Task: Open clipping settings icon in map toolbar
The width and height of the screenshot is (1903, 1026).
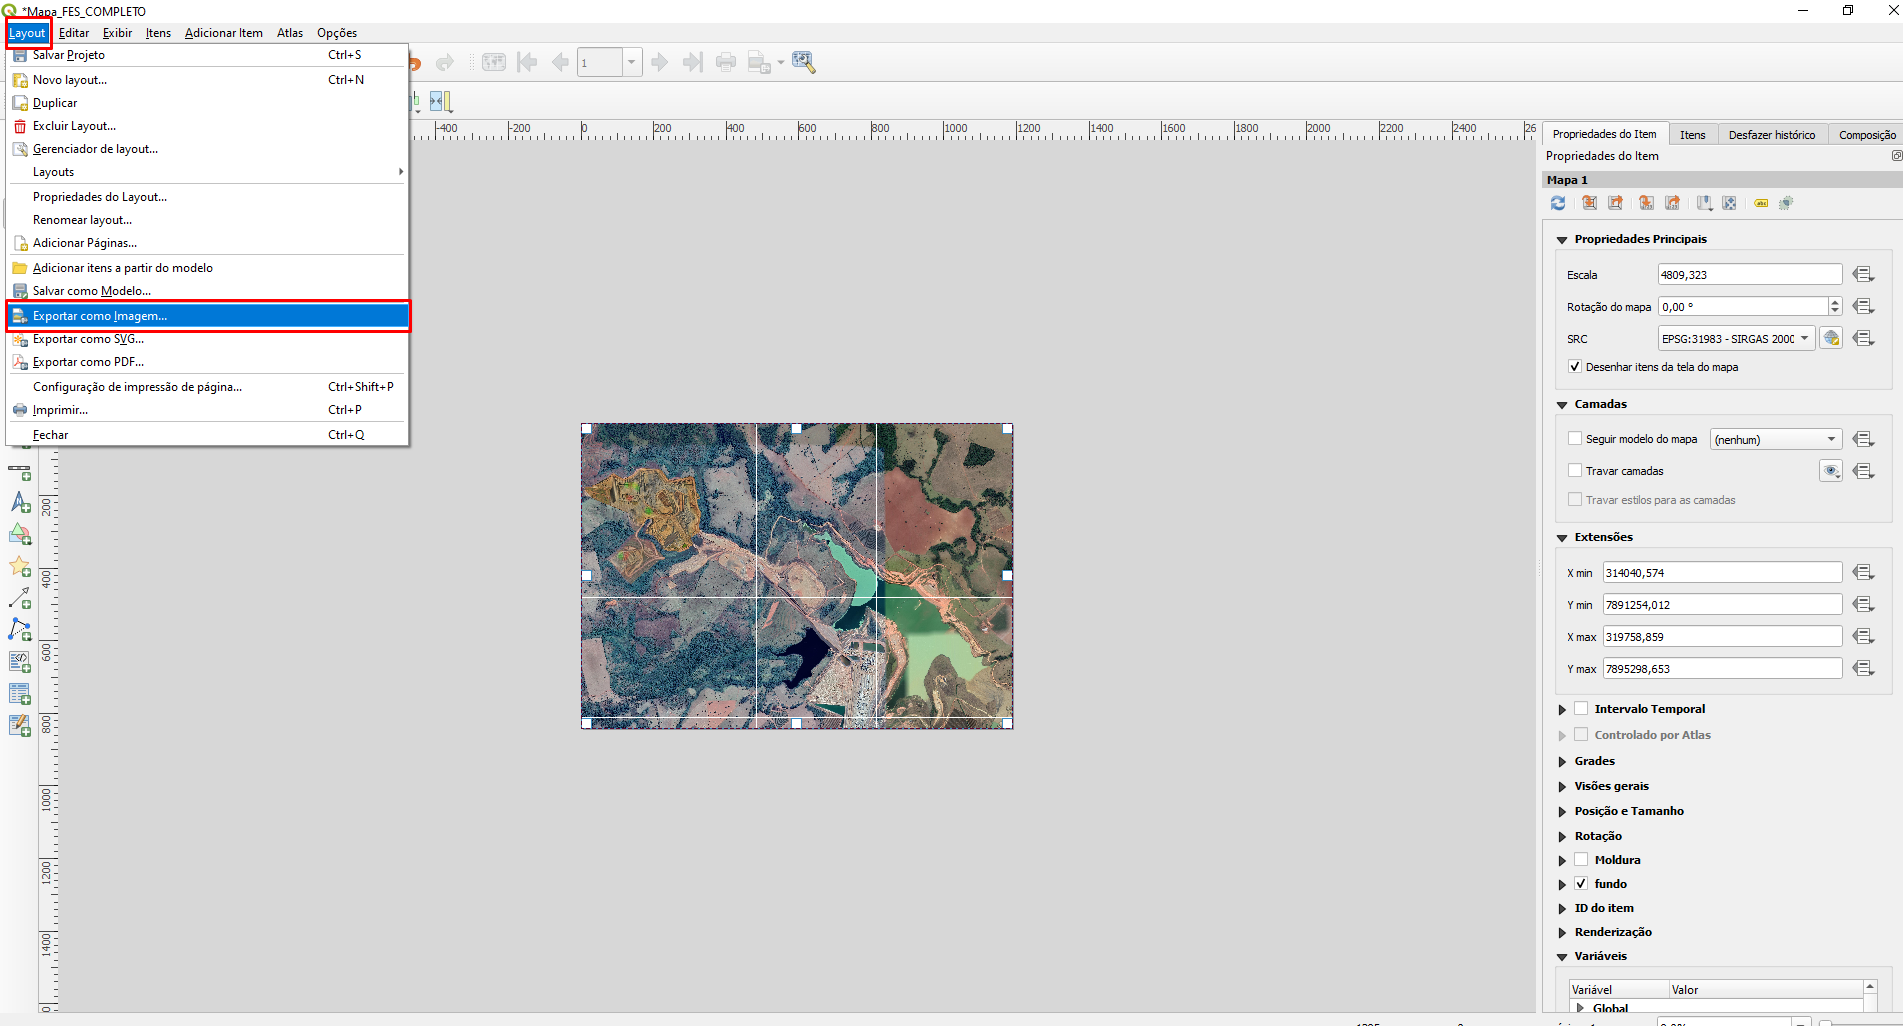Action: (1786, 203)
